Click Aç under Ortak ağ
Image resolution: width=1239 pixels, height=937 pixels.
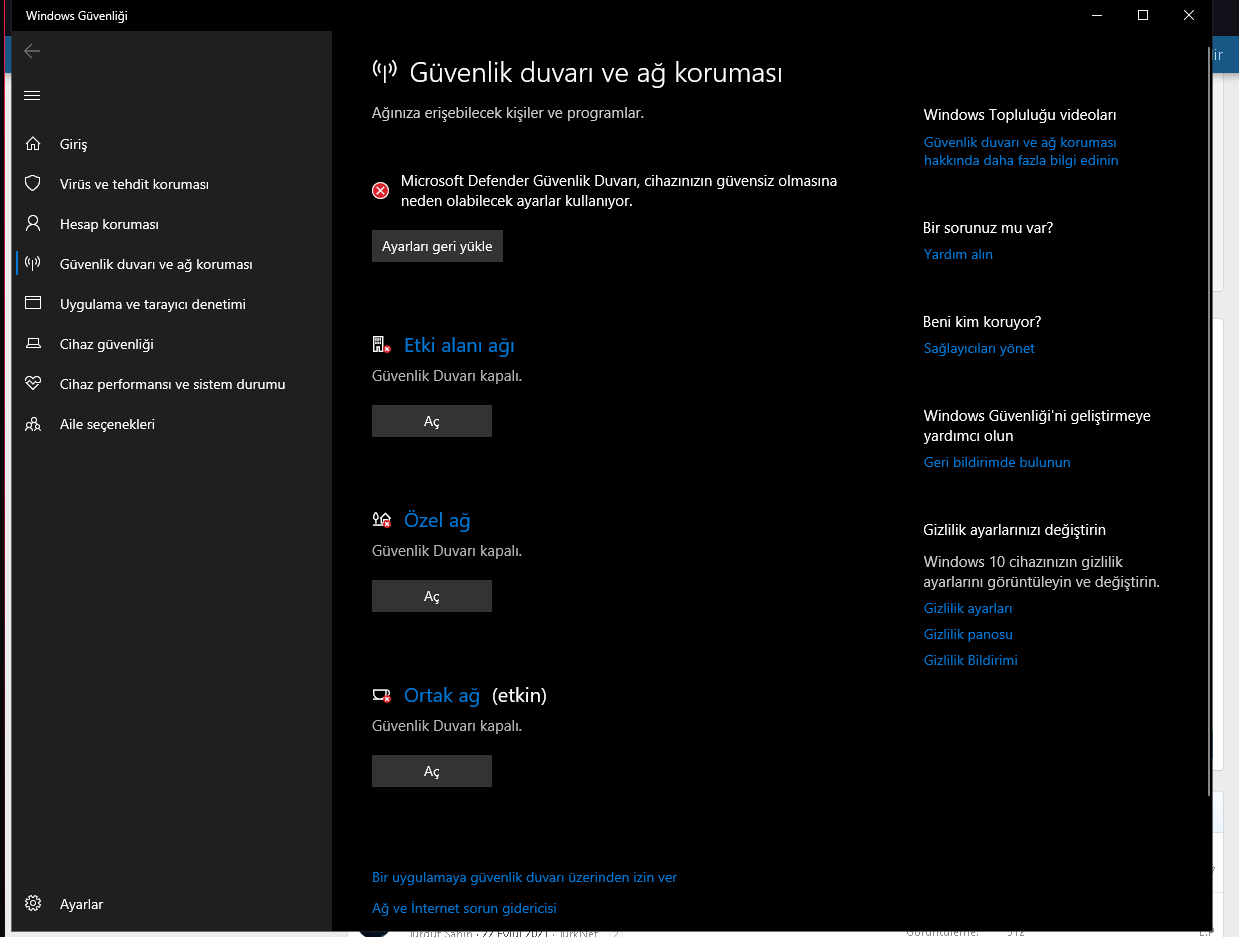432,771
